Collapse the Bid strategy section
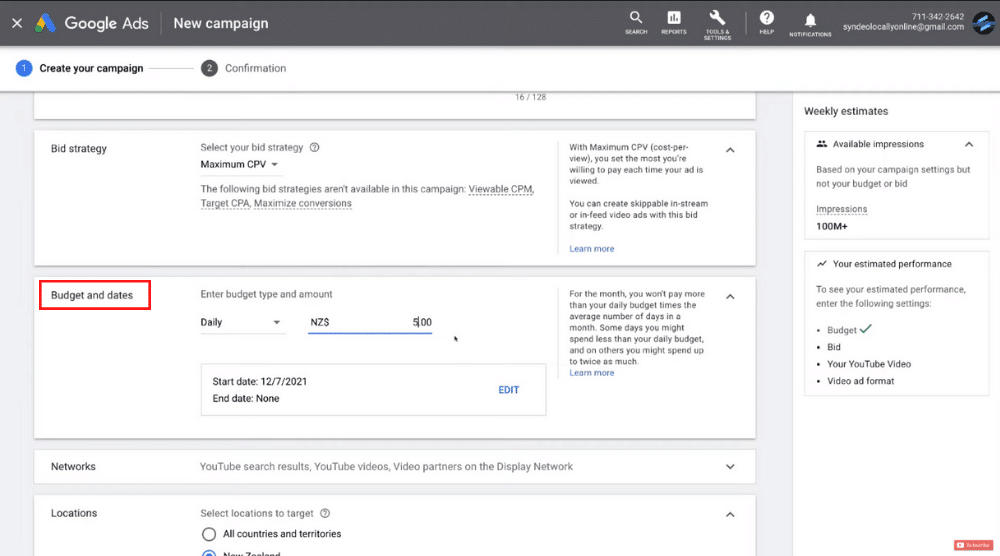The height and width of the screenshot is (556, 1000). [x=730, y=150]
